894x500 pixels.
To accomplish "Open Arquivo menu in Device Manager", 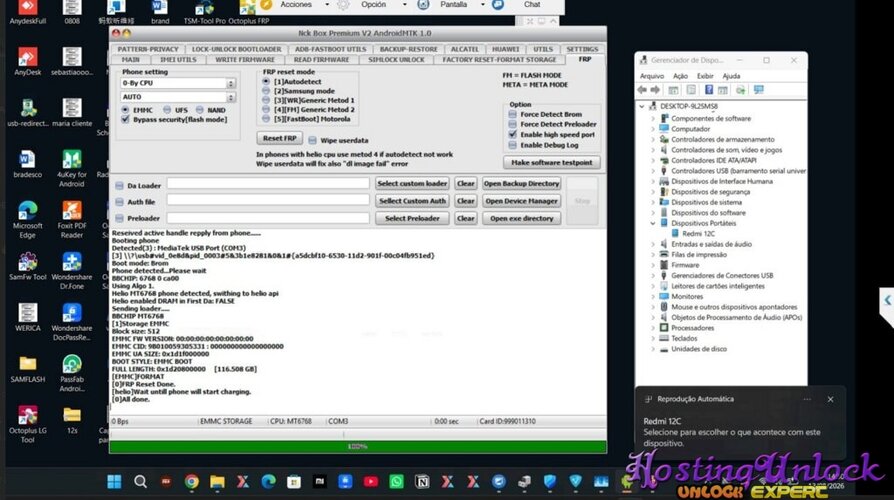I will pyautogui.click(x=652, y=76).
